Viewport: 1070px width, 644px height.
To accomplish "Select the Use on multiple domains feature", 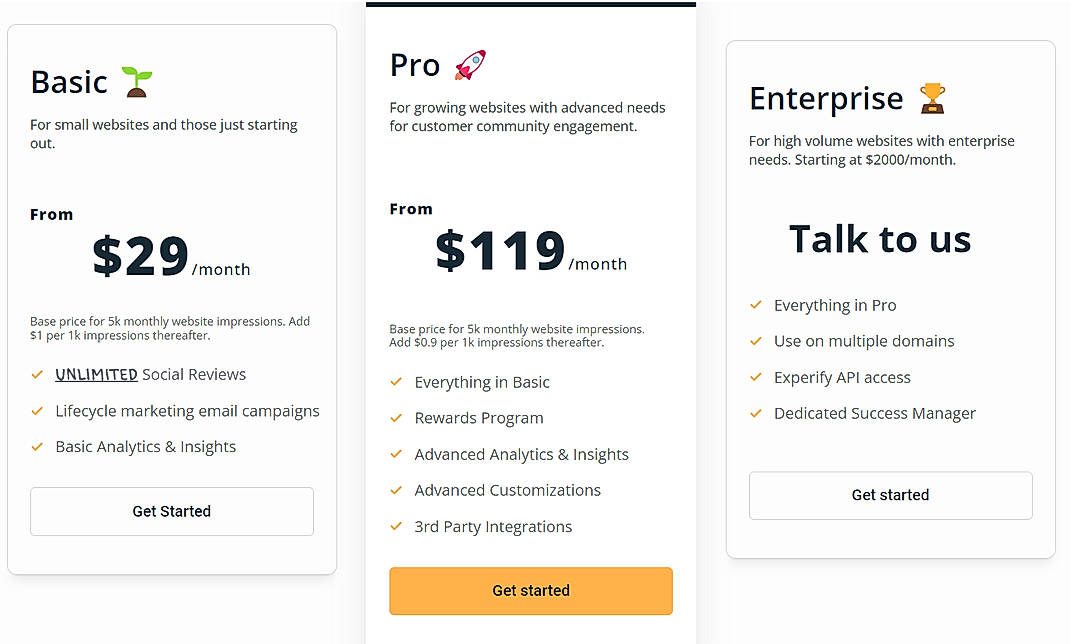I will (864, 341).
